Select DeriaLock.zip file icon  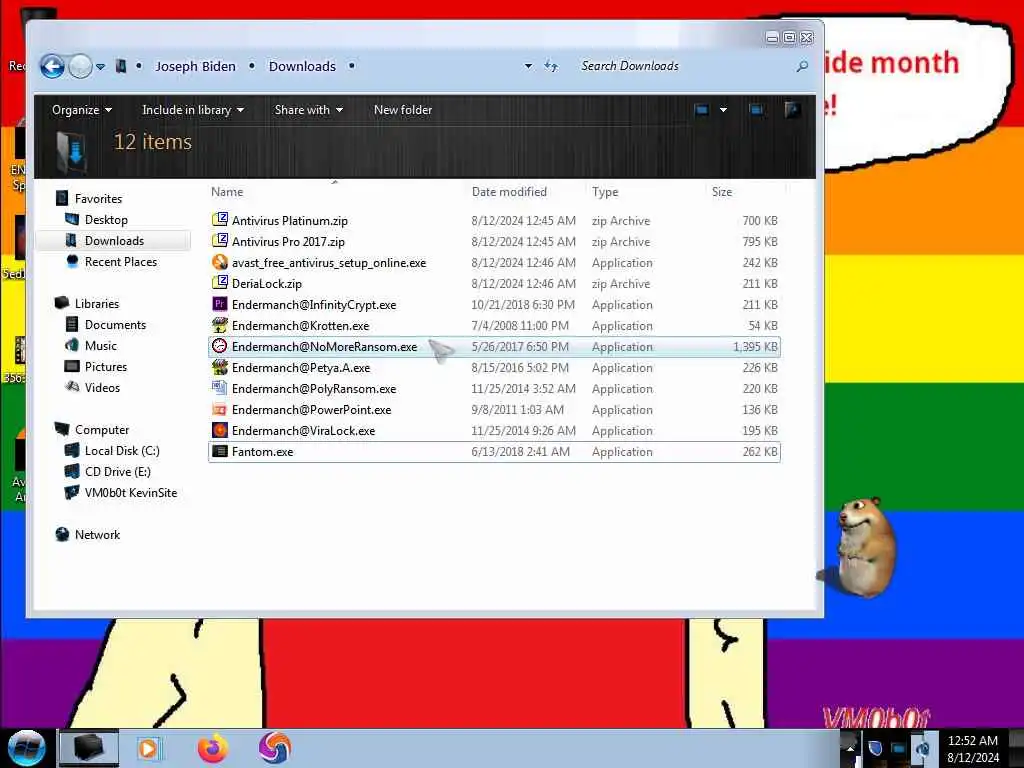click(x=220, y=283)
